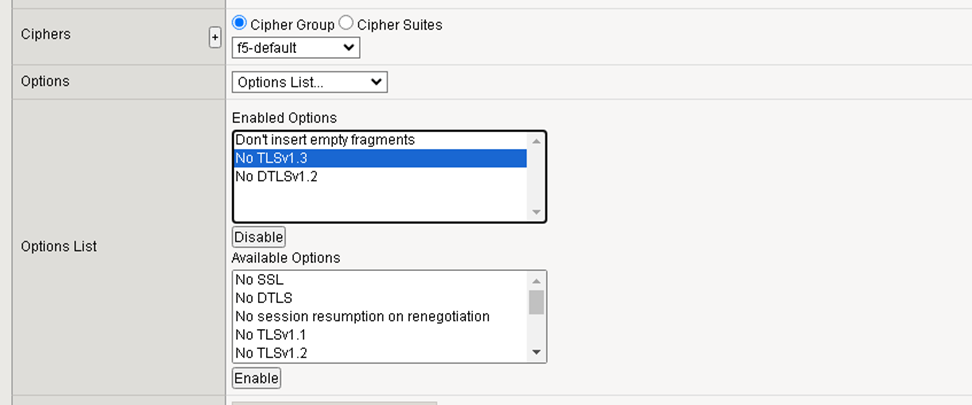
Task: Click up arrow of Available Options scrollbar
Action: [x=537, y=280]
